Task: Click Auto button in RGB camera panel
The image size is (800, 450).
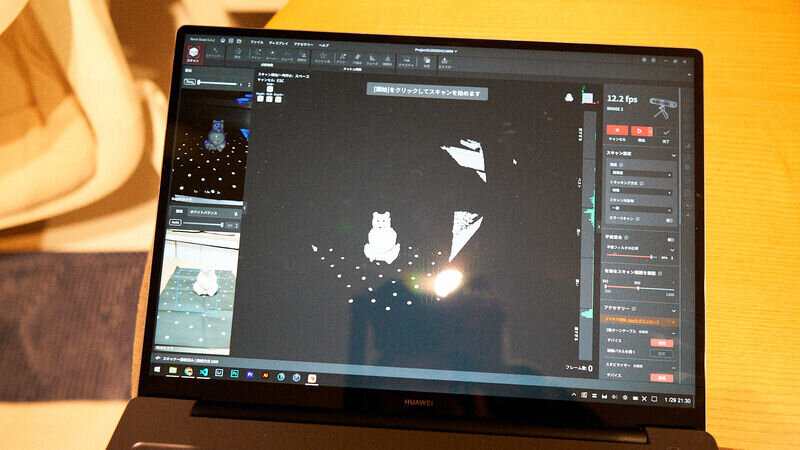Action: tap(176, 222)
